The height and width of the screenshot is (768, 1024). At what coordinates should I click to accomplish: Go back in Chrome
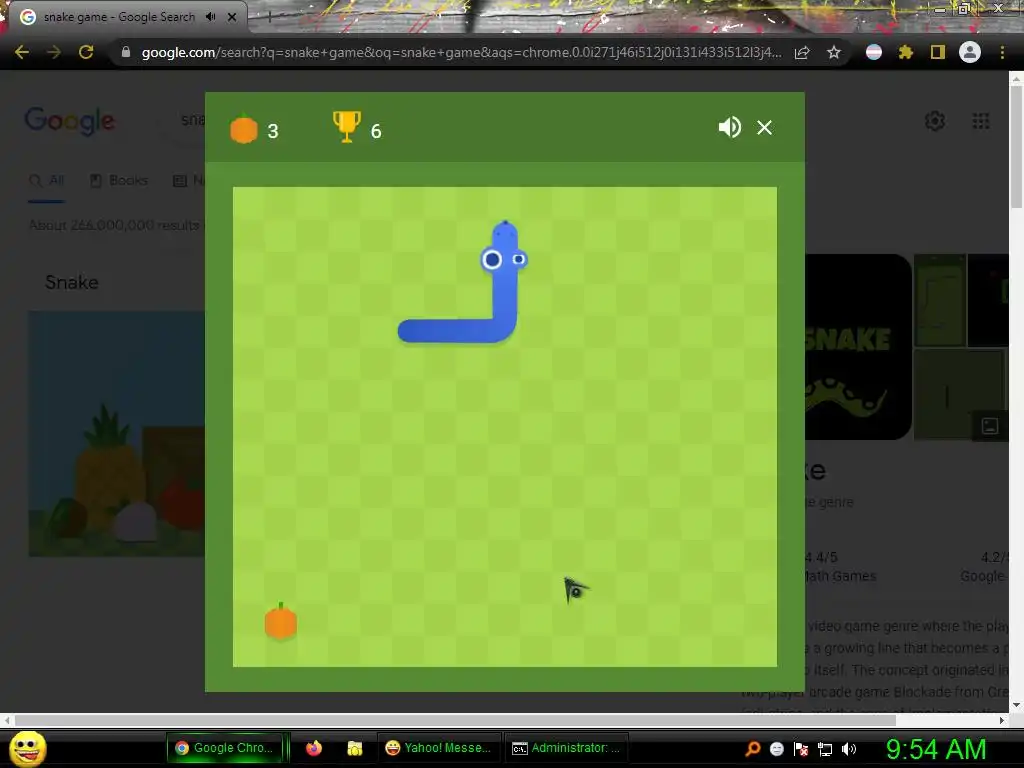tap(22, 52)
